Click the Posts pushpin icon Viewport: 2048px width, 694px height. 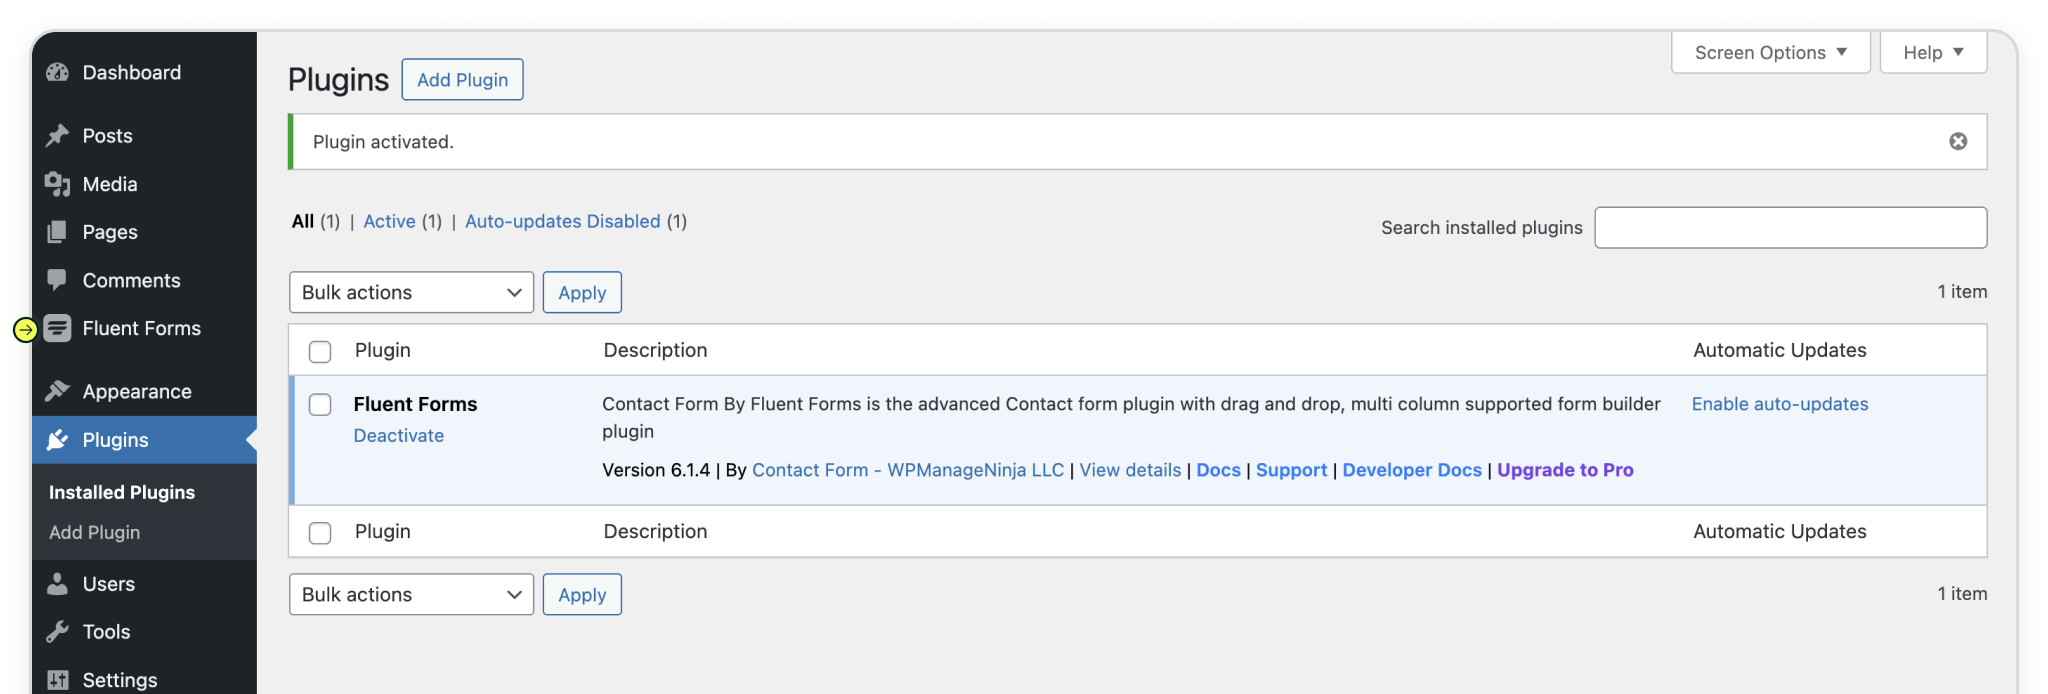point(58,135)
